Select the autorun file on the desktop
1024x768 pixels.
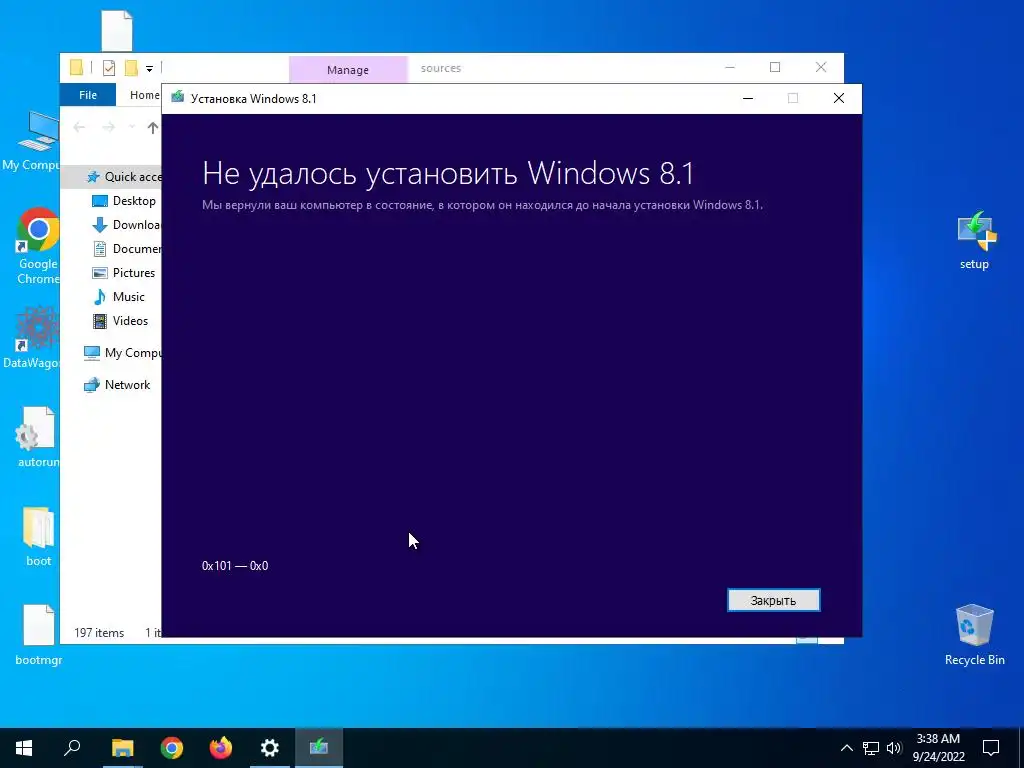click(38, 437)
